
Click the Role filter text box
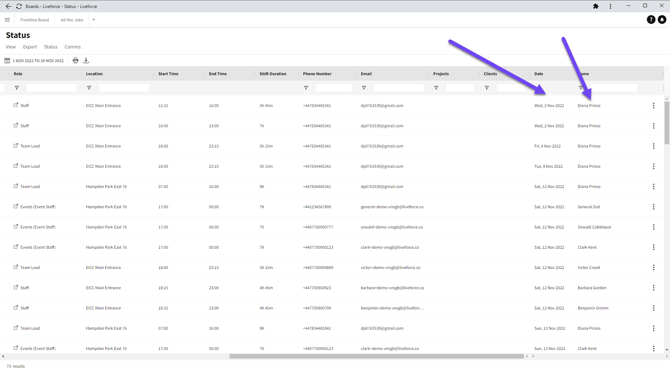tap(52, 88)
